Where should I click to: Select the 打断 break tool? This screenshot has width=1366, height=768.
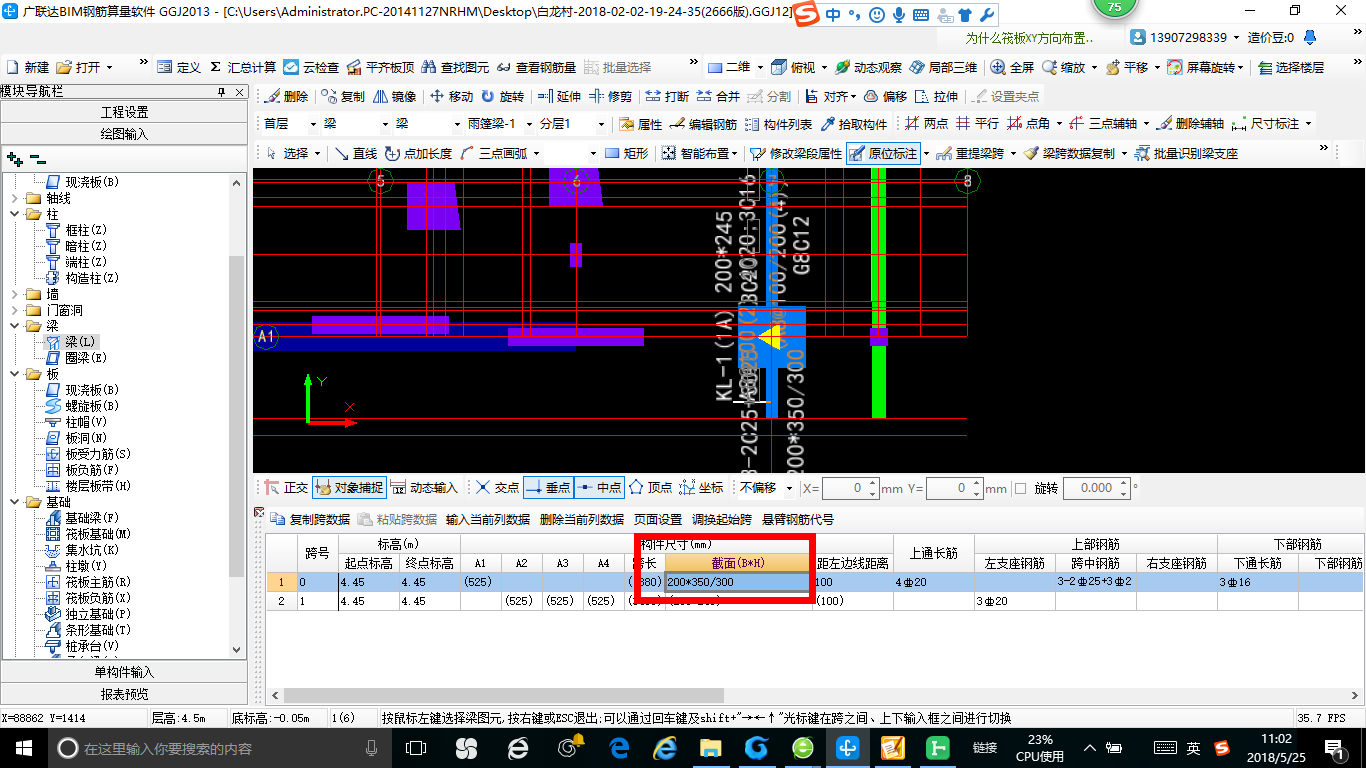tap(667, 97)
